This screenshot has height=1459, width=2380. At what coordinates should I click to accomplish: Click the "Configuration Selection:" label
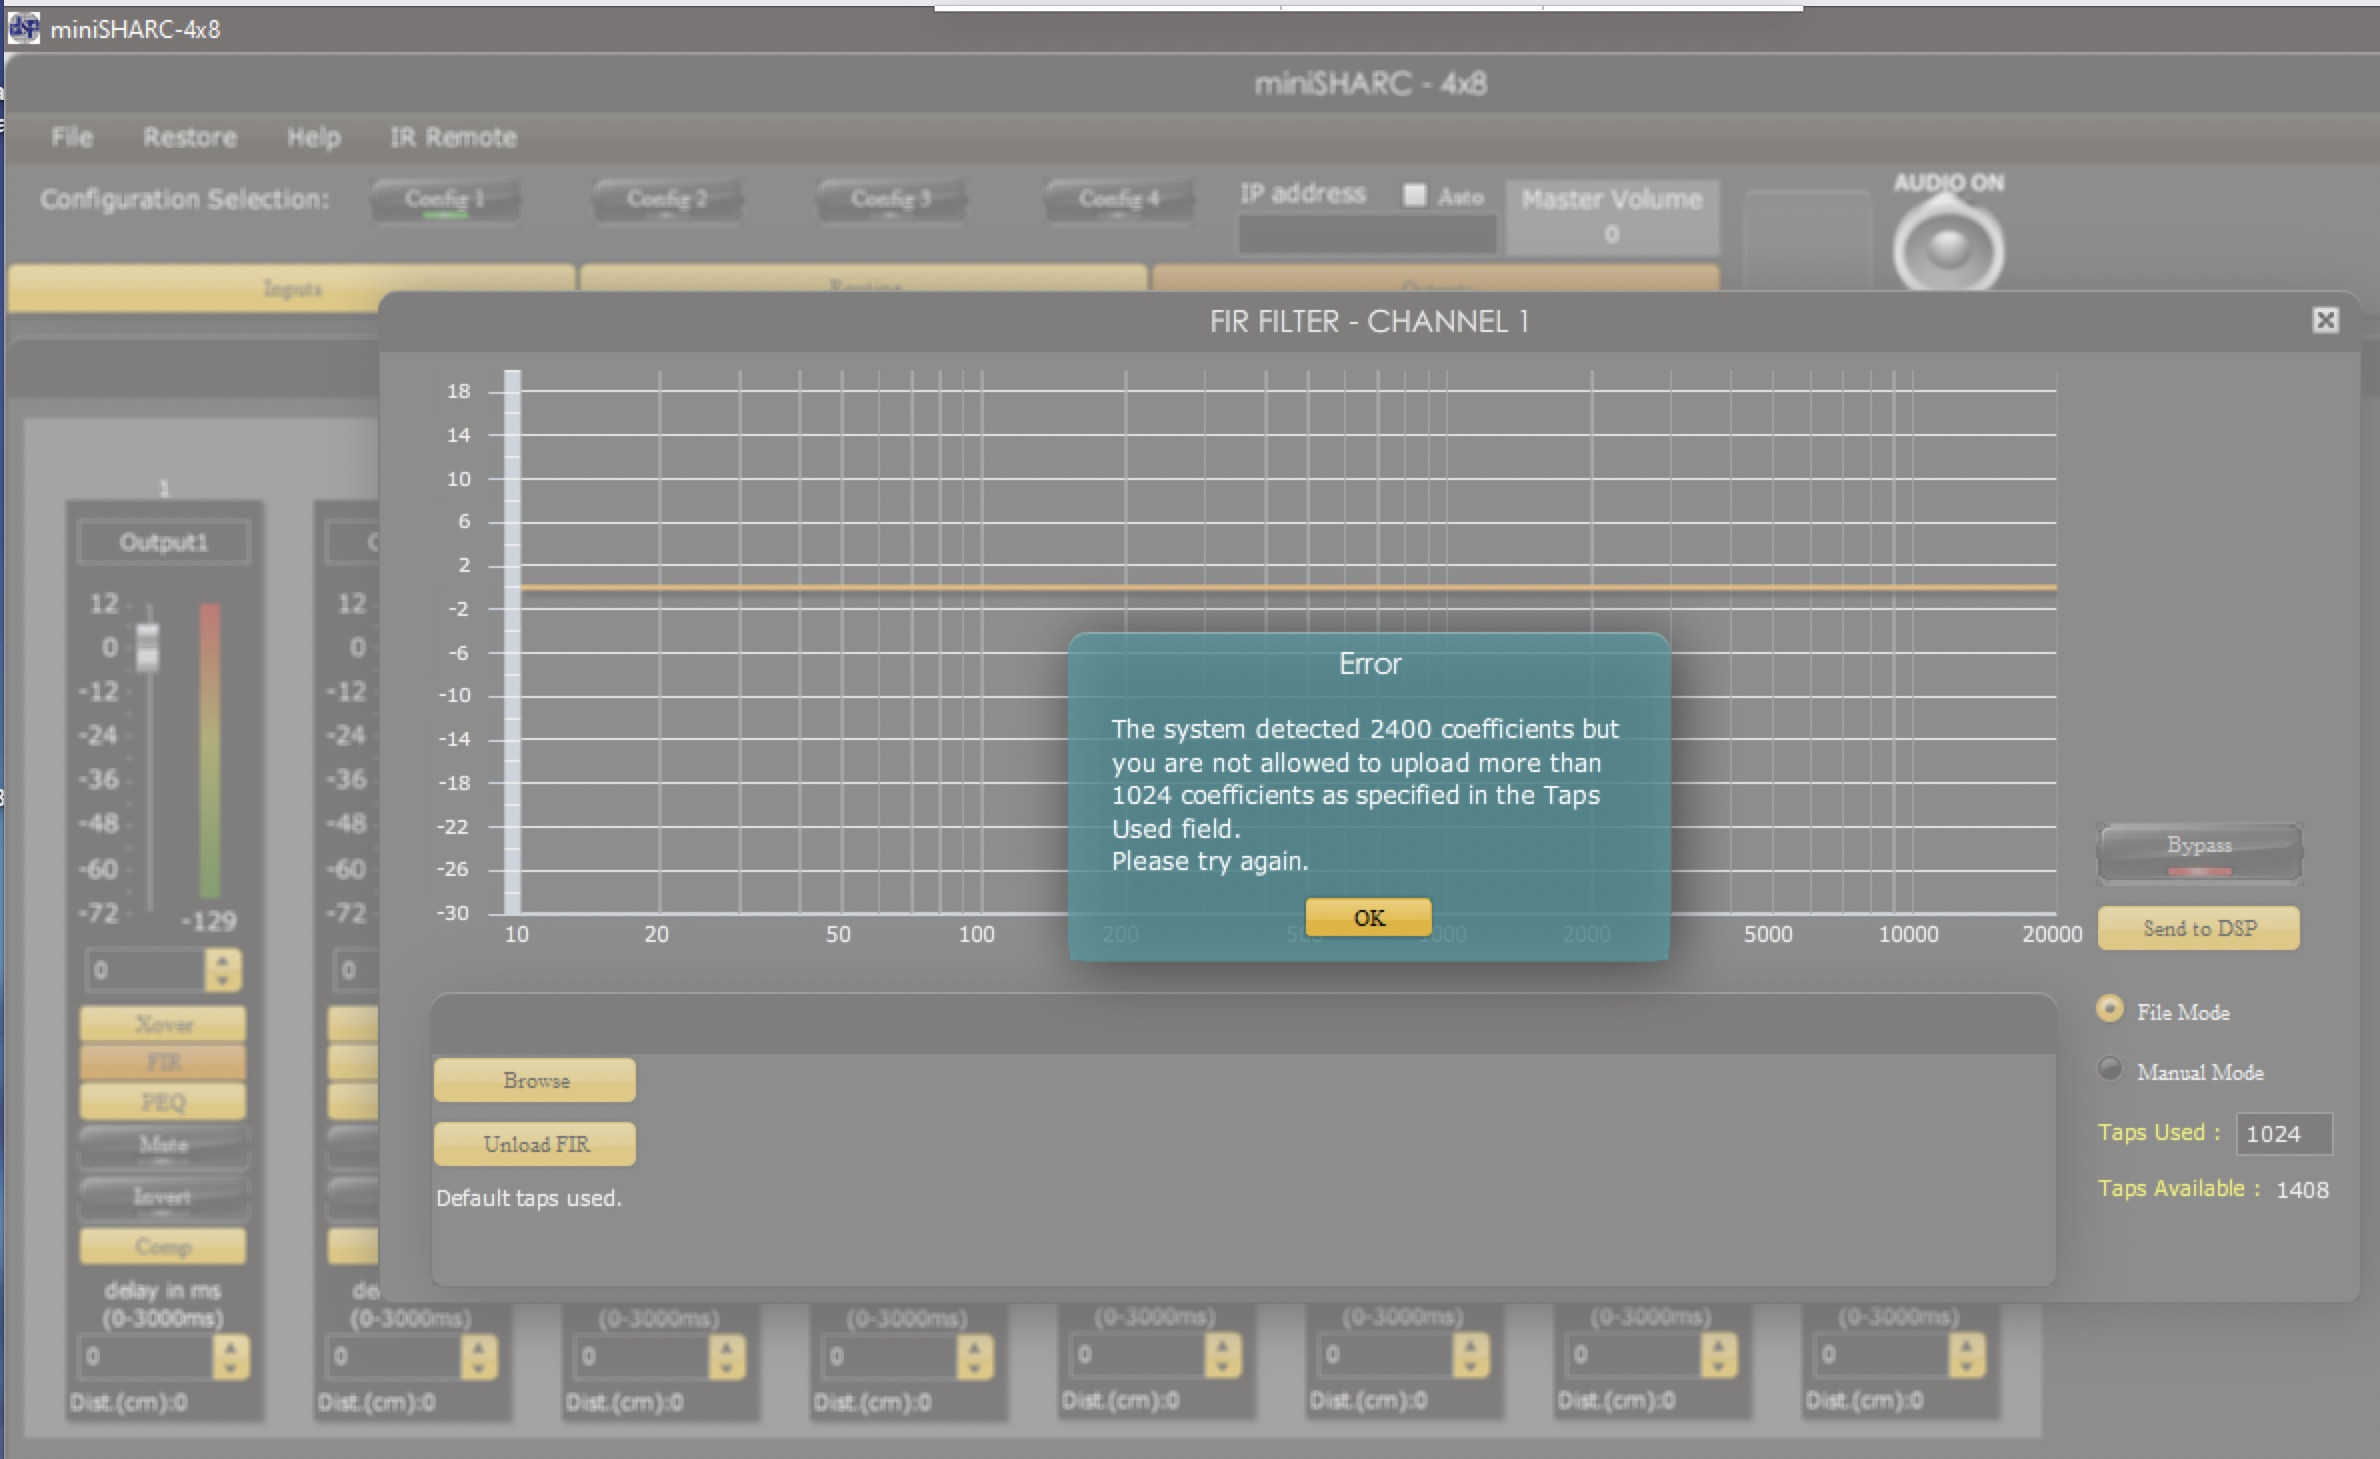[x=185, y=199]
